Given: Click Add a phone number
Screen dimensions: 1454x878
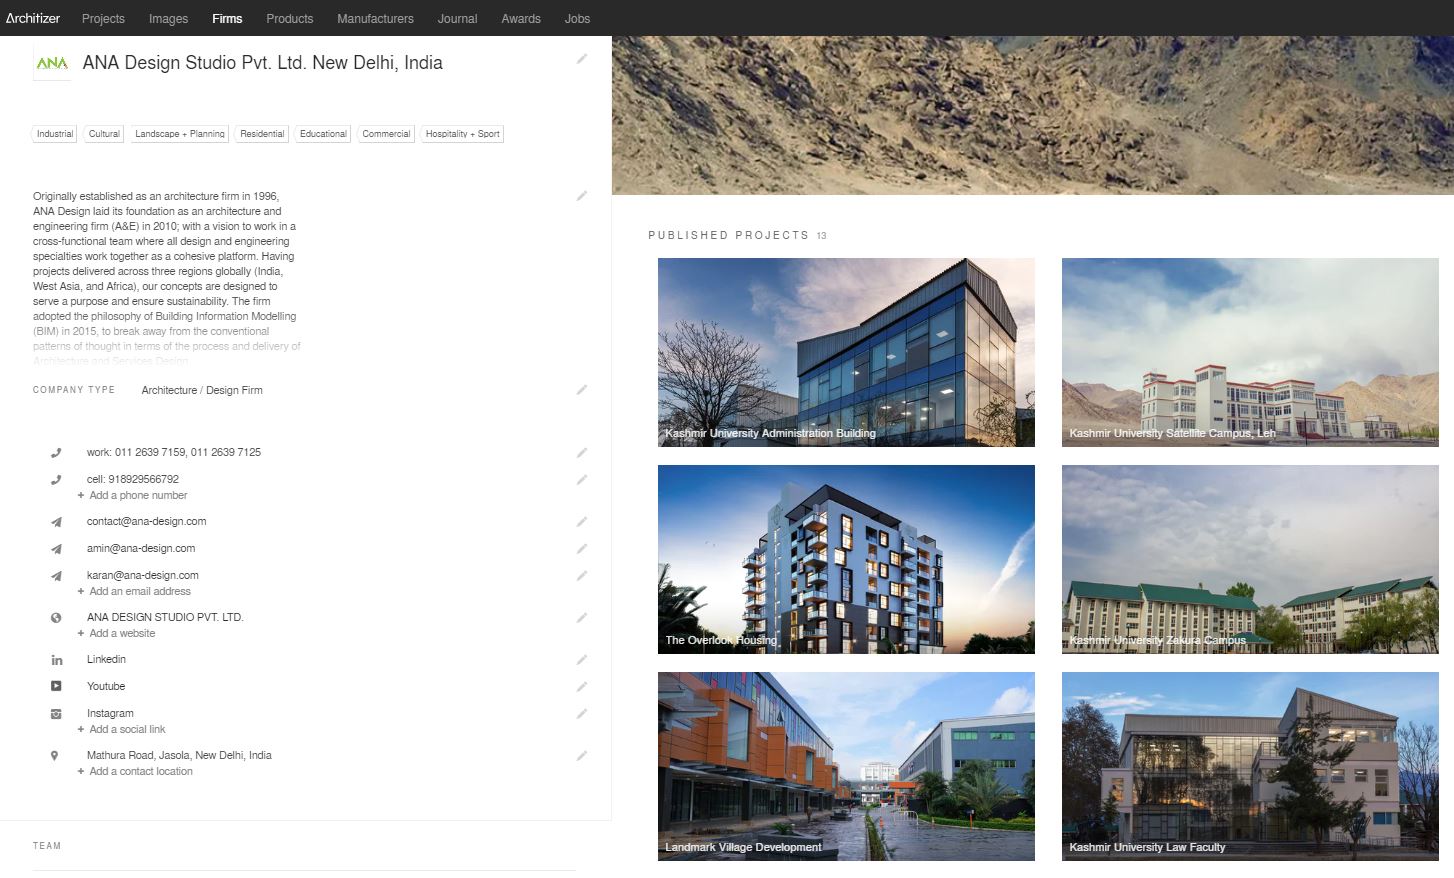Looking at the screenshot, I should 137,495.
